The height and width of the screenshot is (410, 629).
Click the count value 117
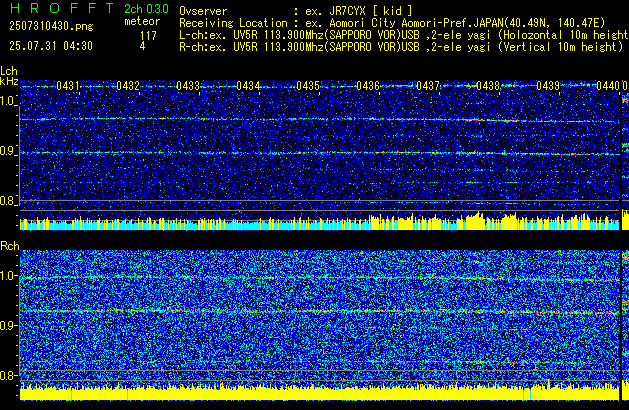[148, 36]
